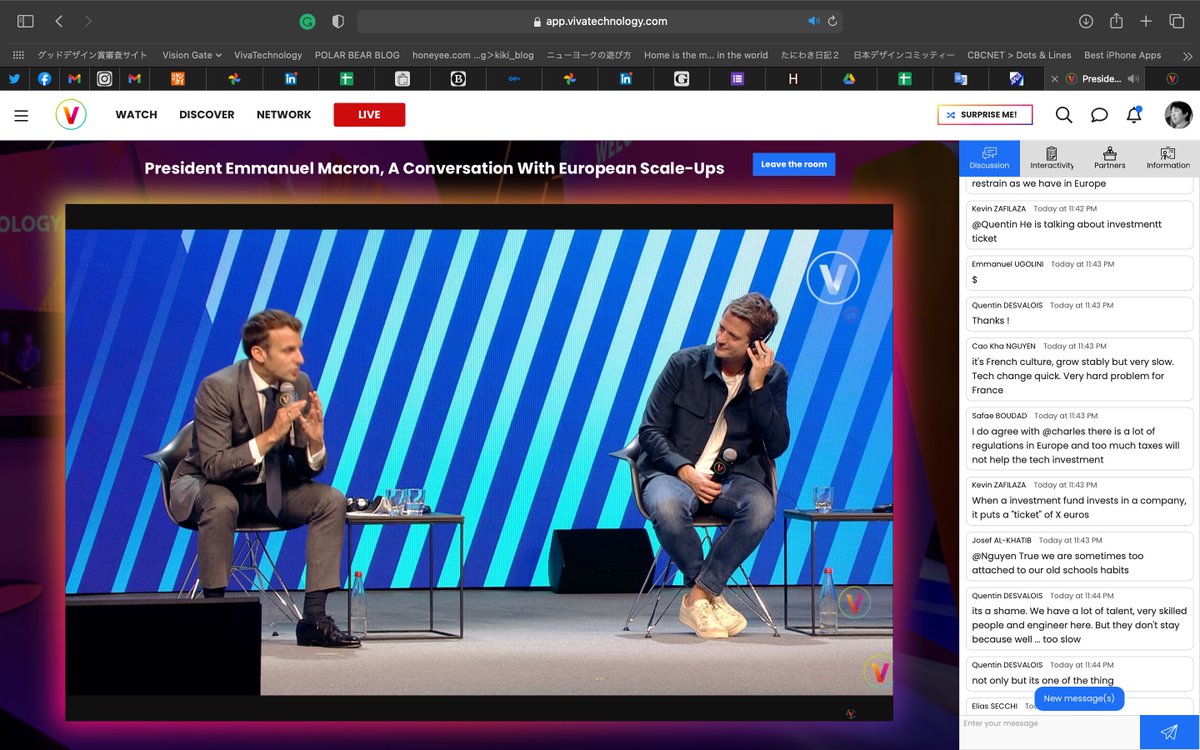Click the Leave the room button
The image size is (1200, 750).
tap(794, 164)
